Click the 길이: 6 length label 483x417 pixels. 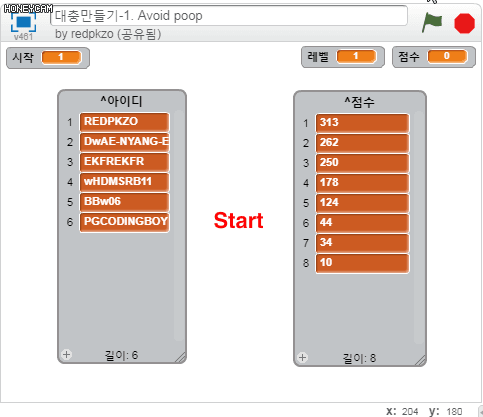(121, 355)
